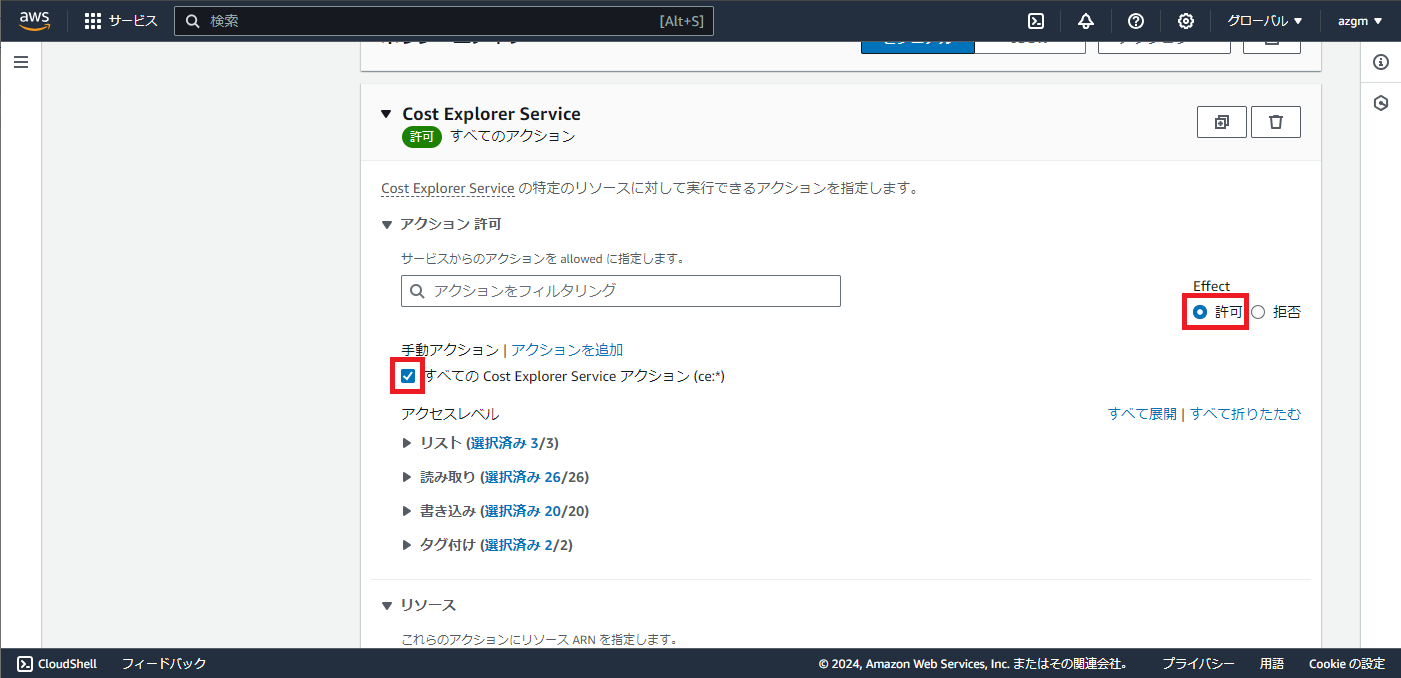1401x678 pixels.
Task: Duplicate the Cost Explorer Service statement
Action: [x=1221, y=121]
